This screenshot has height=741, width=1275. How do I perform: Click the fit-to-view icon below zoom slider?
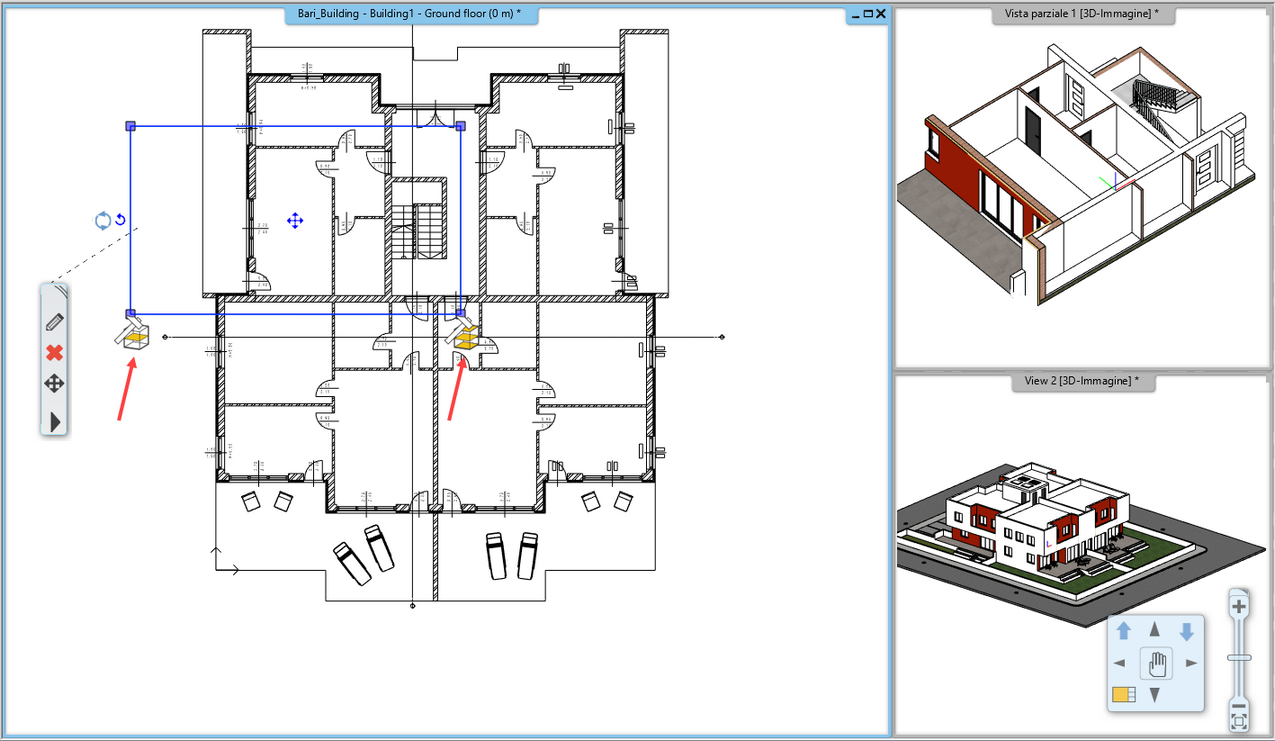1239,721
